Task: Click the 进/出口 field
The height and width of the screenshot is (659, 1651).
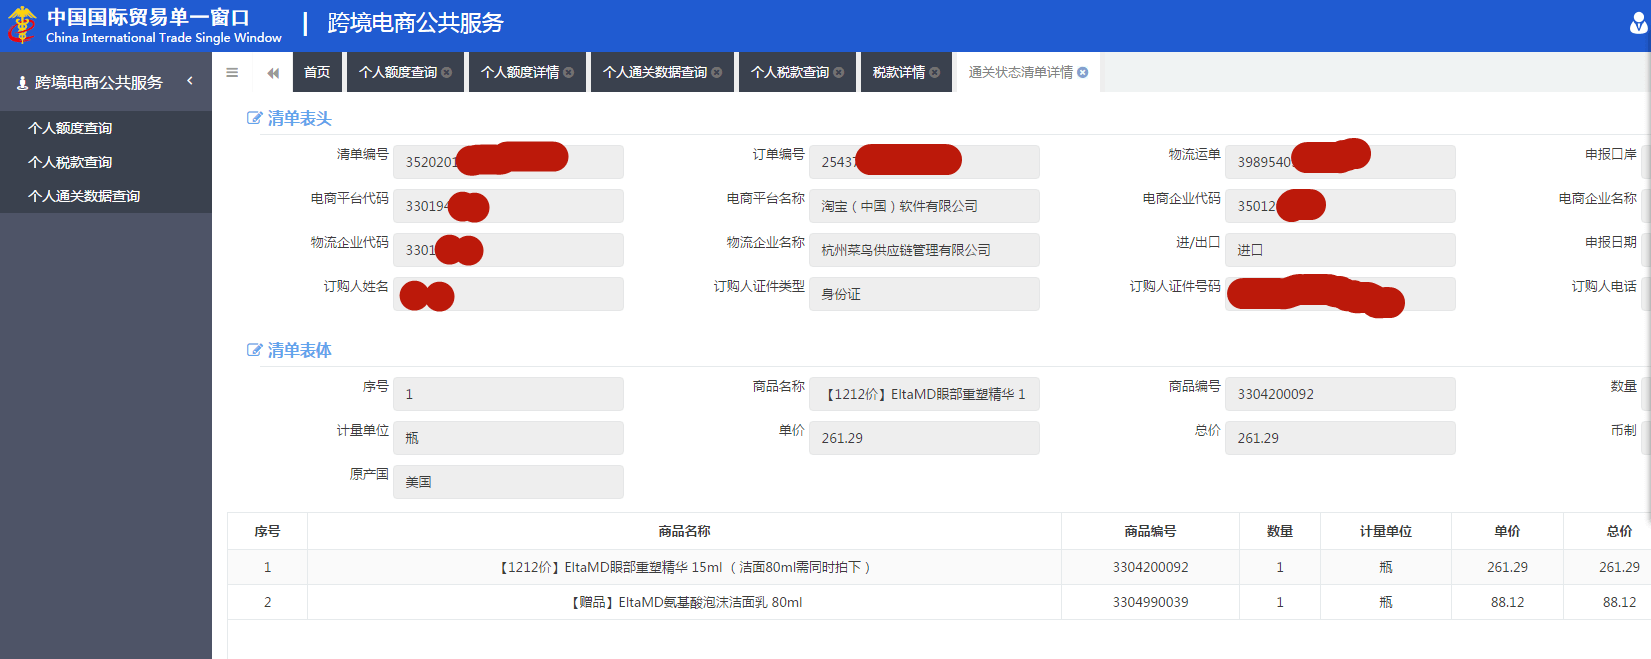Action: point(1340,250)
